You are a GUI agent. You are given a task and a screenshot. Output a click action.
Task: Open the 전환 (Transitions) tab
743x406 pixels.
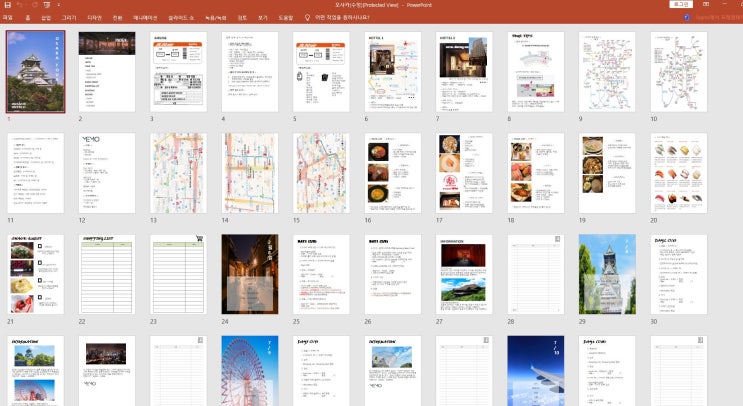point(118,18)
